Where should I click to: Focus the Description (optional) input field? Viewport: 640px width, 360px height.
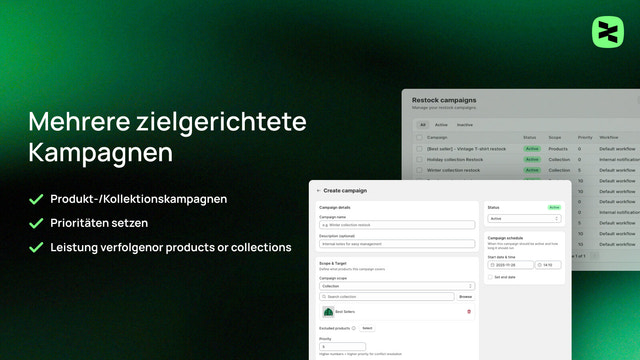coord(397,244)
